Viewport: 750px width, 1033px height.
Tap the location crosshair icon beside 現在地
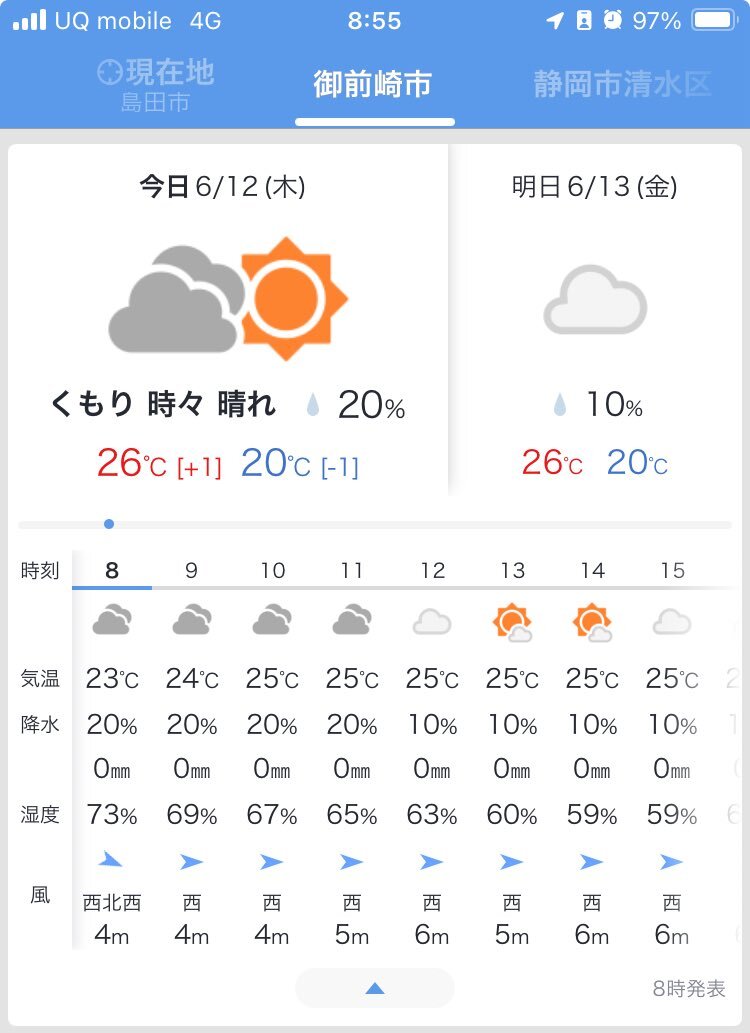click(x=109, y=72)
